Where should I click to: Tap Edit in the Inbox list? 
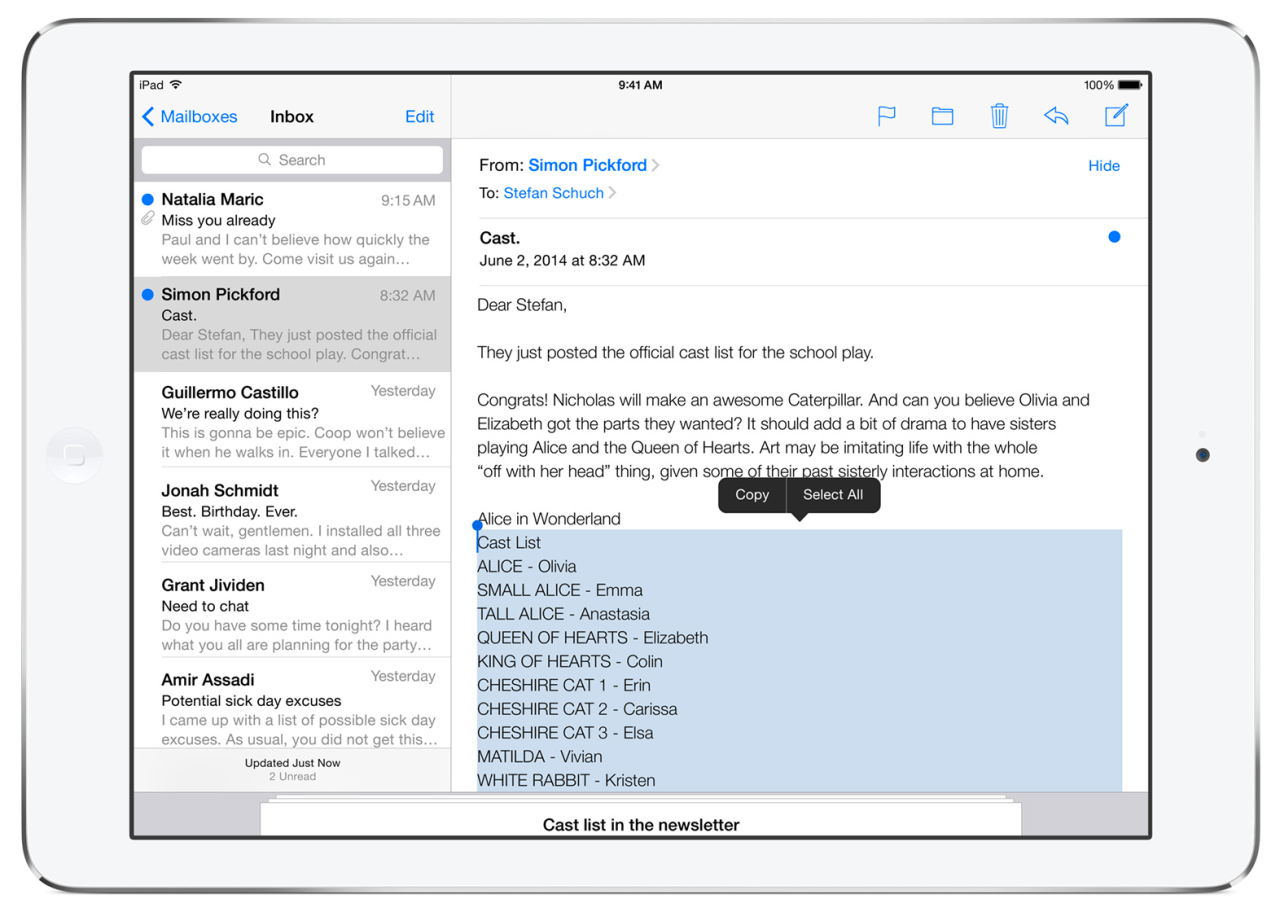[419, 116]
